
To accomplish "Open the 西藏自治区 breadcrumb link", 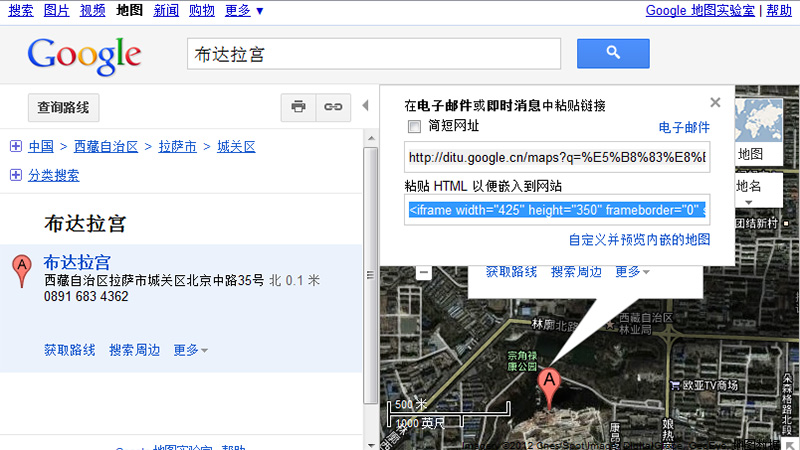I will click(x=106, y=147).
